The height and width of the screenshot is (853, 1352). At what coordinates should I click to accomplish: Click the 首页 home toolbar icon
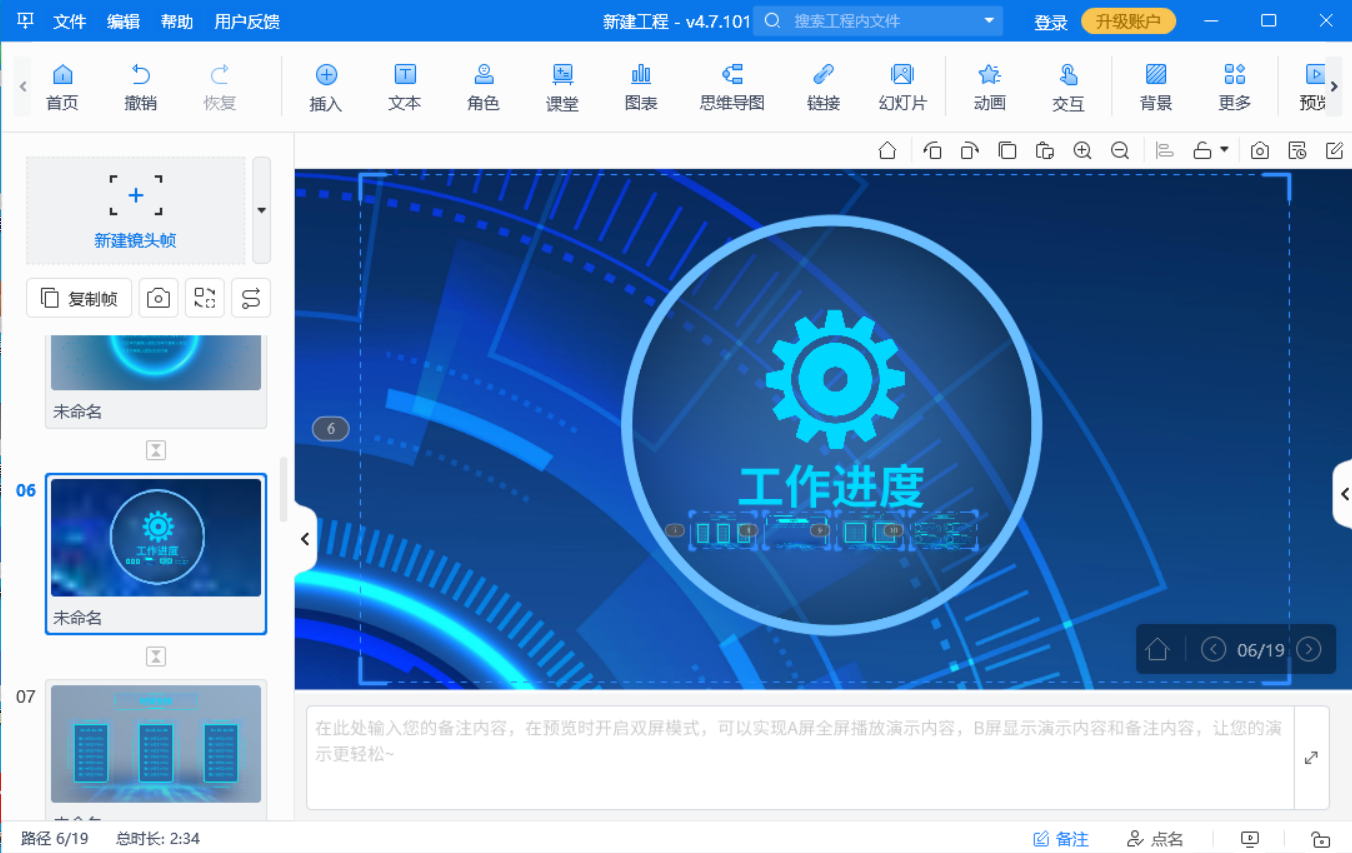(62, 86)
